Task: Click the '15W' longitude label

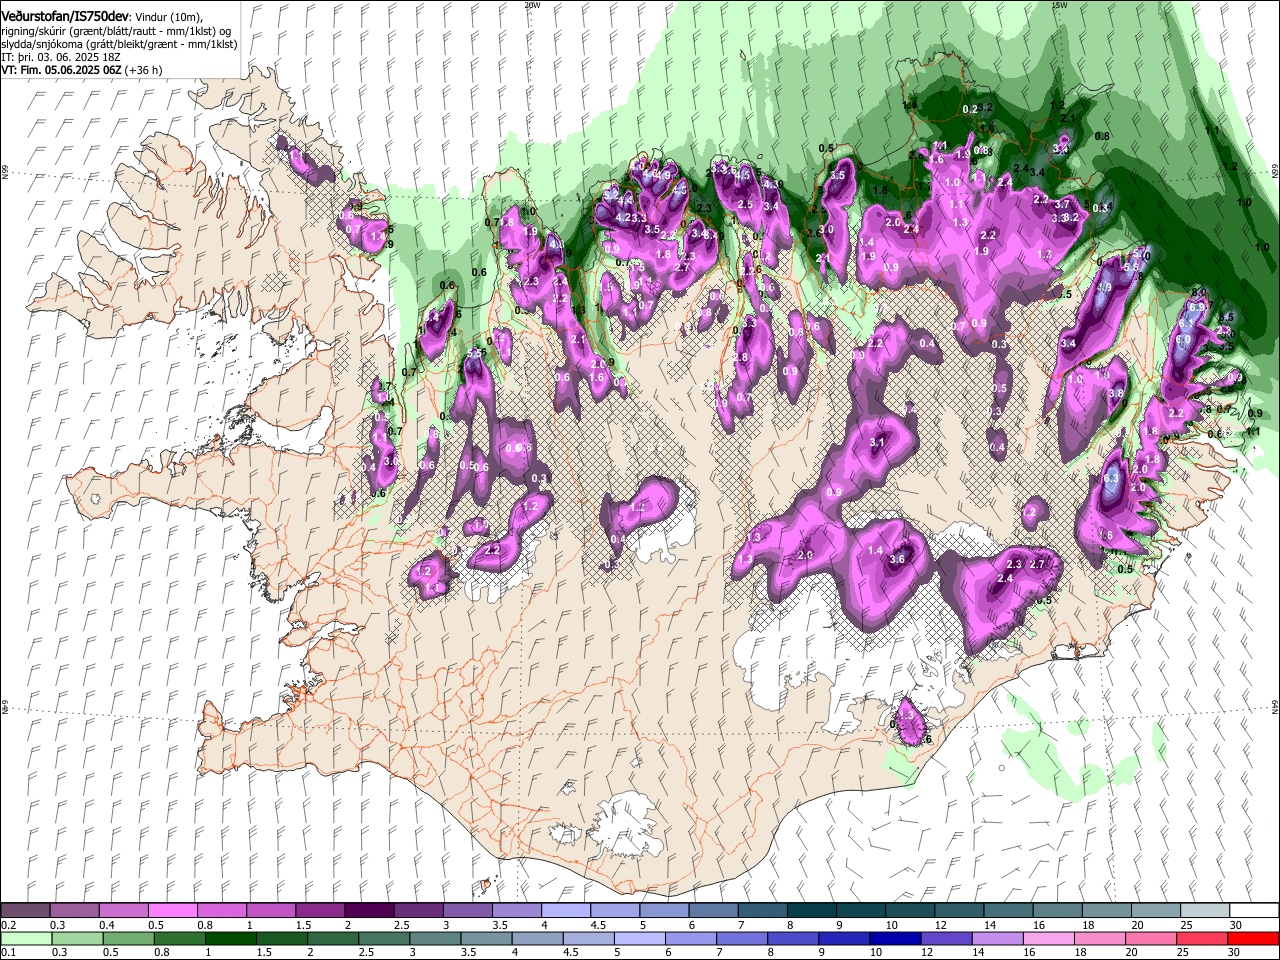Action: click(1059, 4)
